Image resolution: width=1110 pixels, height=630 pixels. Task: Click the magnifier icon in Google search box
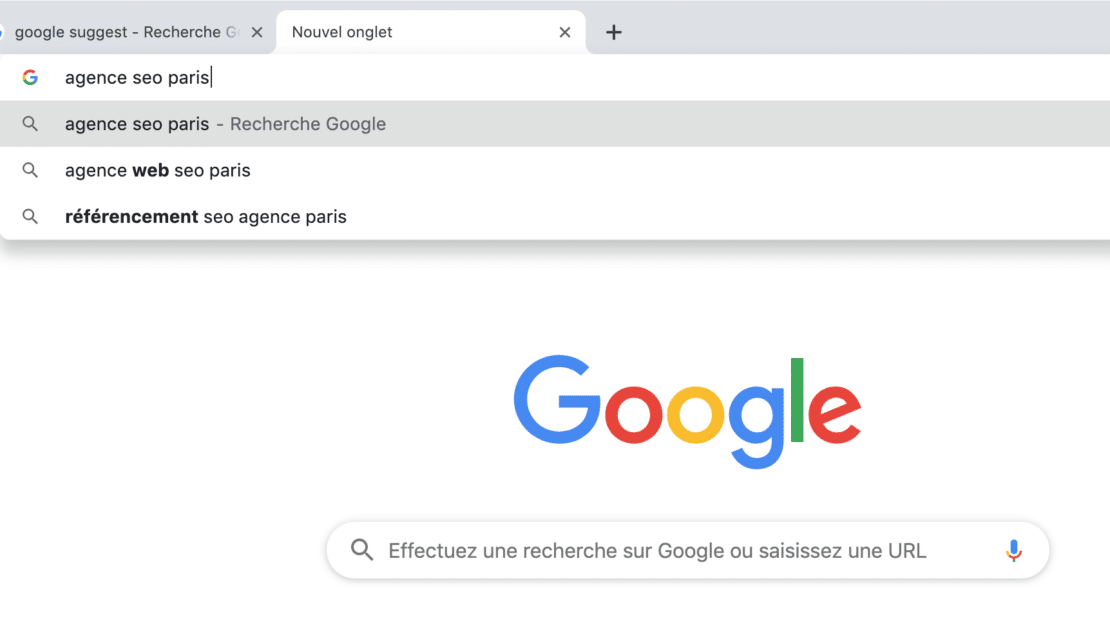click(x=362, y=550)
